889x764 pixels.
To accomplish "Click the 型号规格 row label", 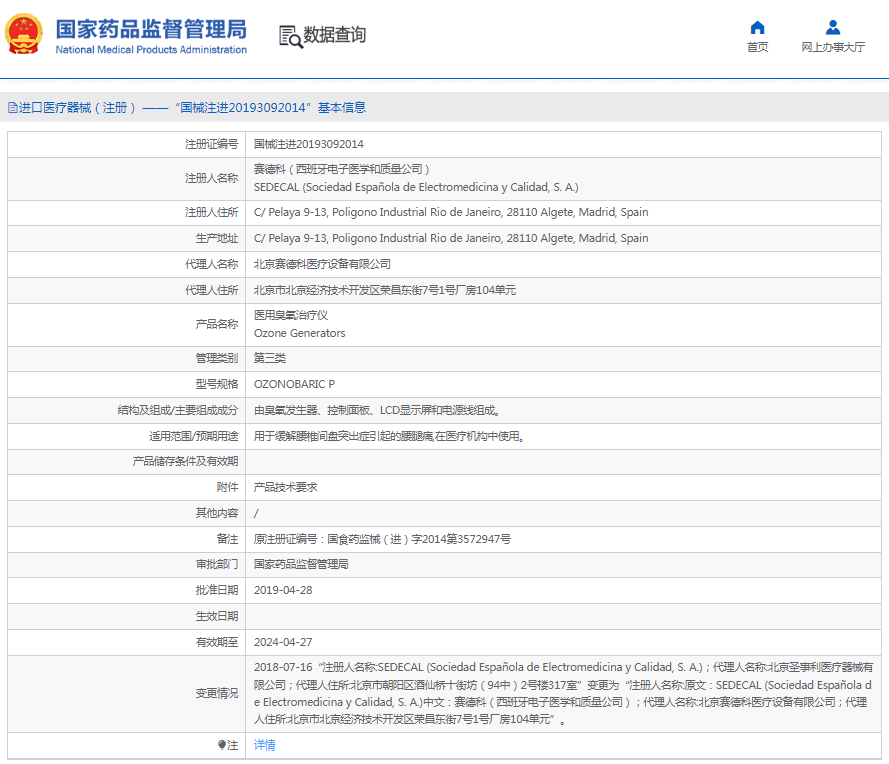I will click(217, 384).
